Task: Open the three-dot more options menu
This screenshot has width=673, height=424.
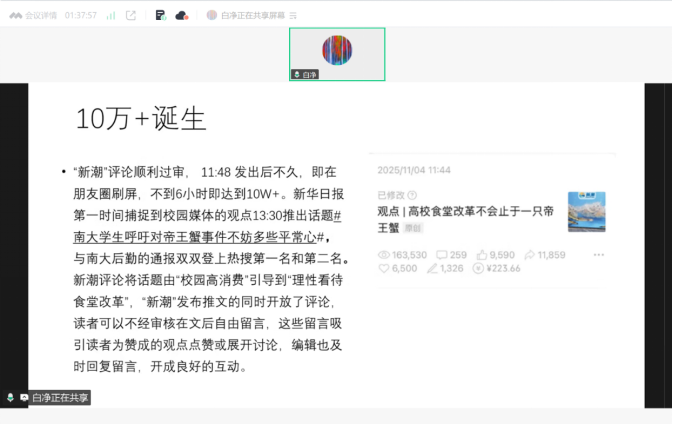Action: [598, 255]
